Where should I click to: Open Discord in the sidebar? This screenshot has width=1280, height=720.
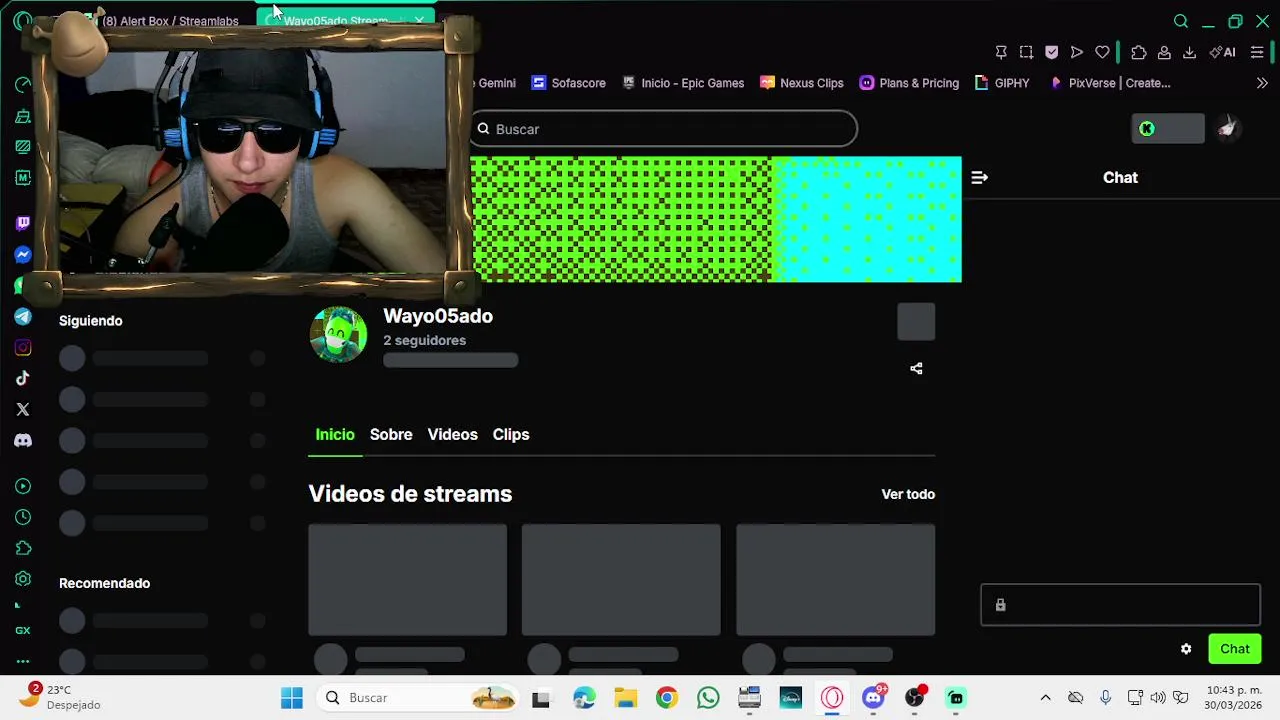point(23,440)
